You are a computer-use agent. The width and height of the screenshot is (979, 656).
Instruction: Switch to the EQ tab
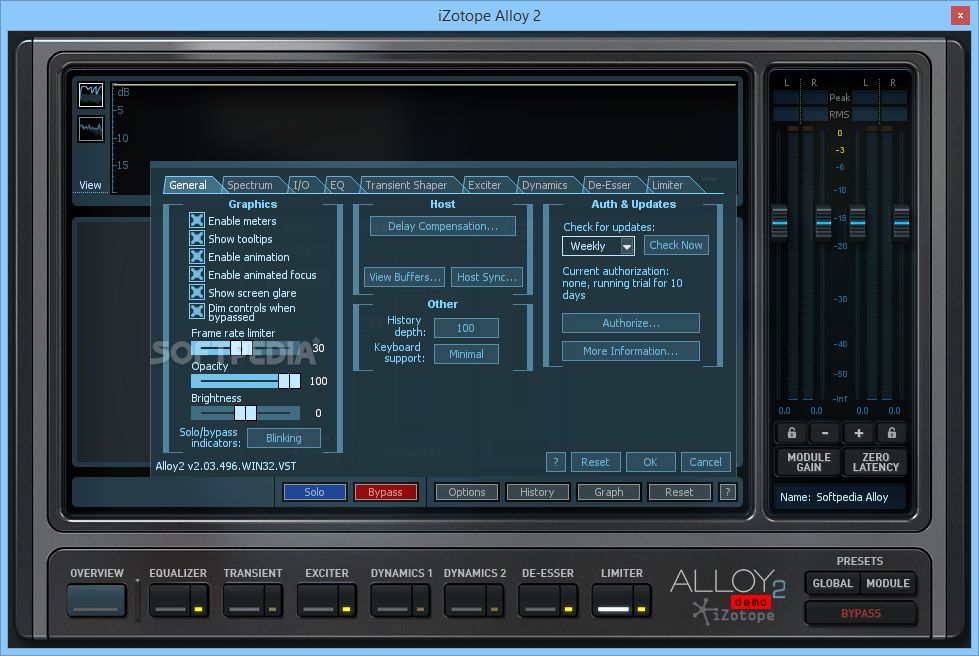pyautogui.click(x=337, y=185)
